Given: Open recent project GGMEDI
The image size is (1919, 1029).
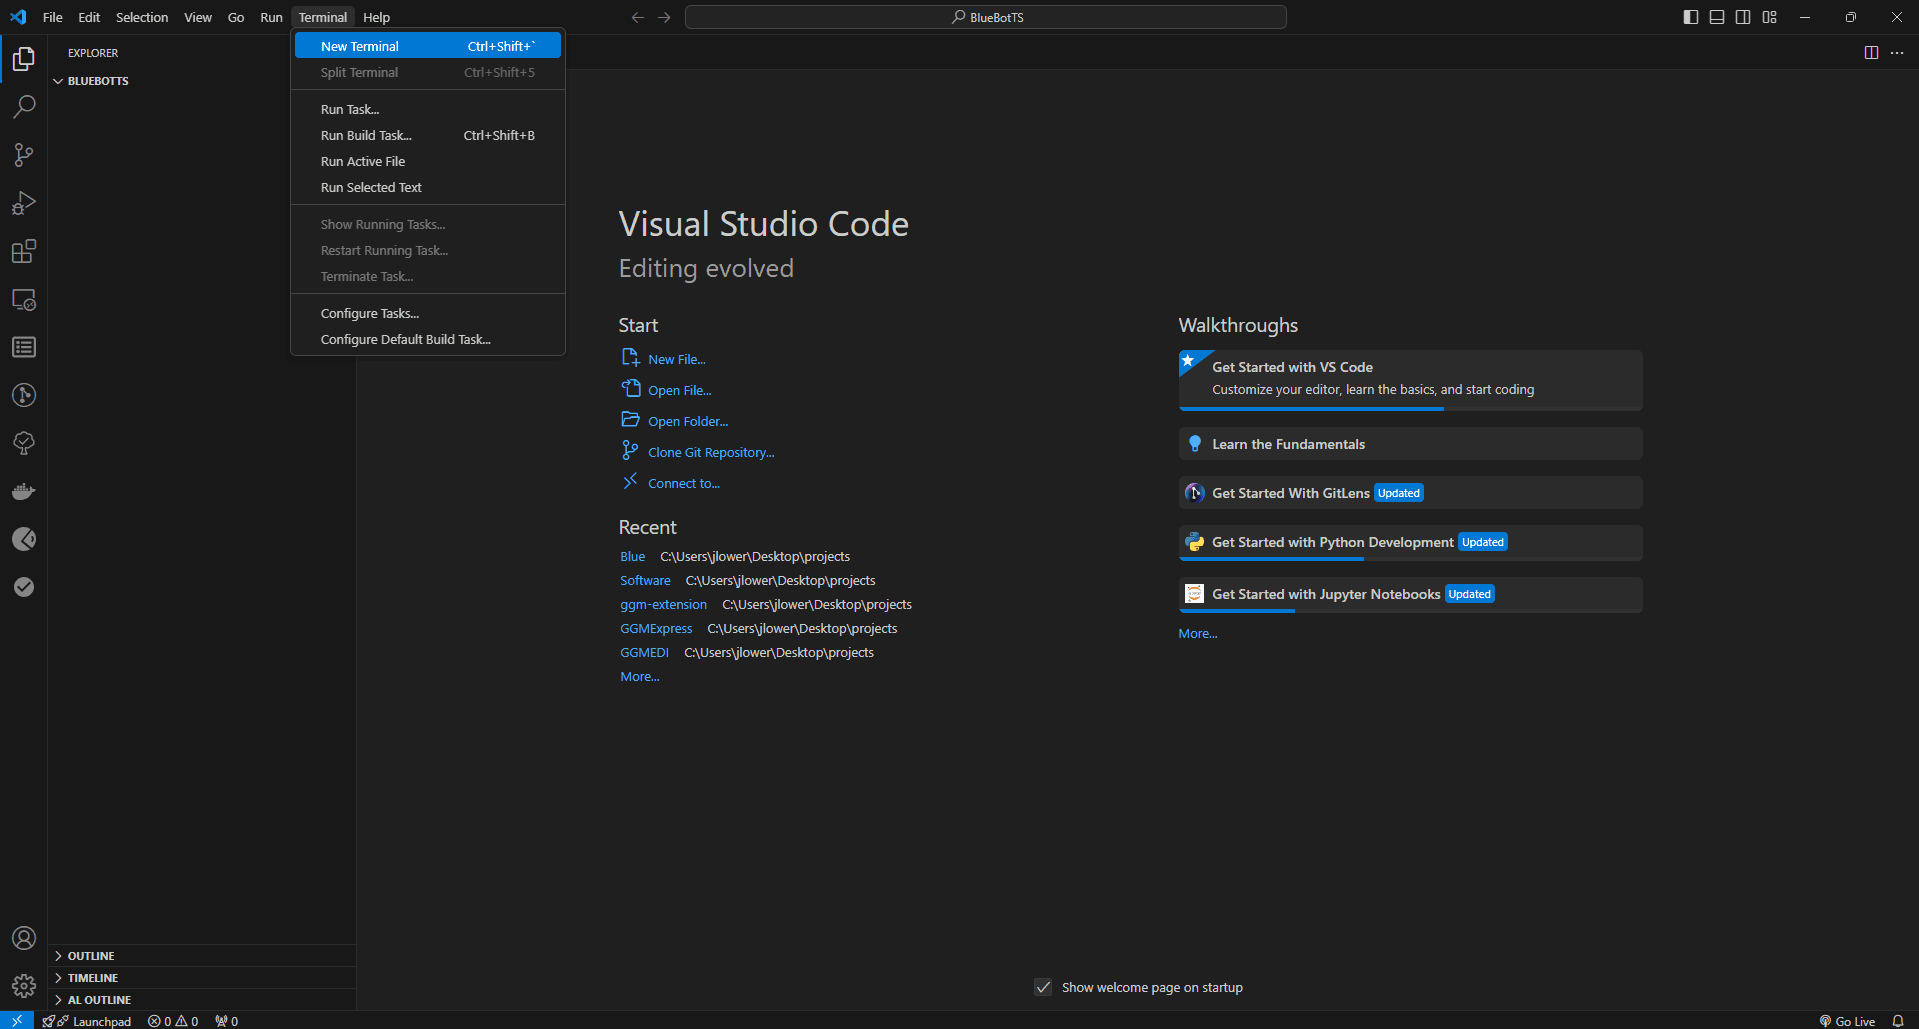Looking at the screenshot, I should click(x=644, y=652).
